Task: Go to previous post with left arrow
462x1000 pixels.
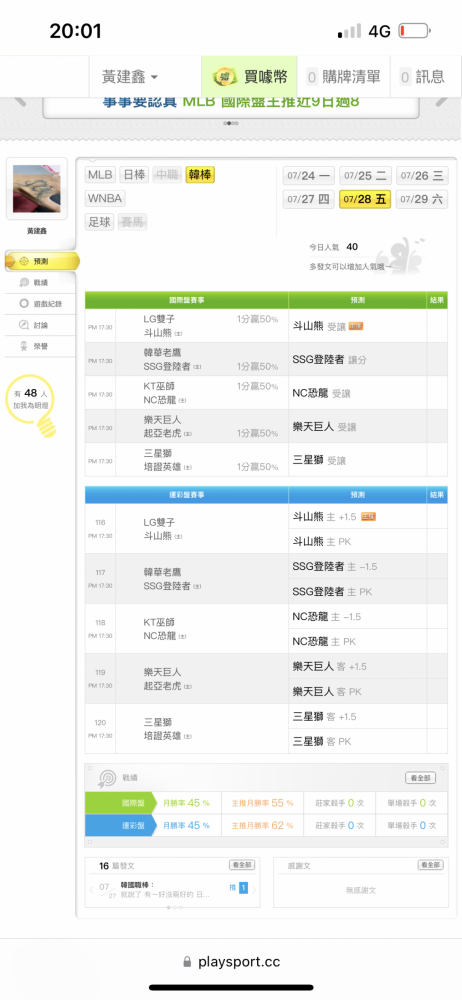Action: 91,889
